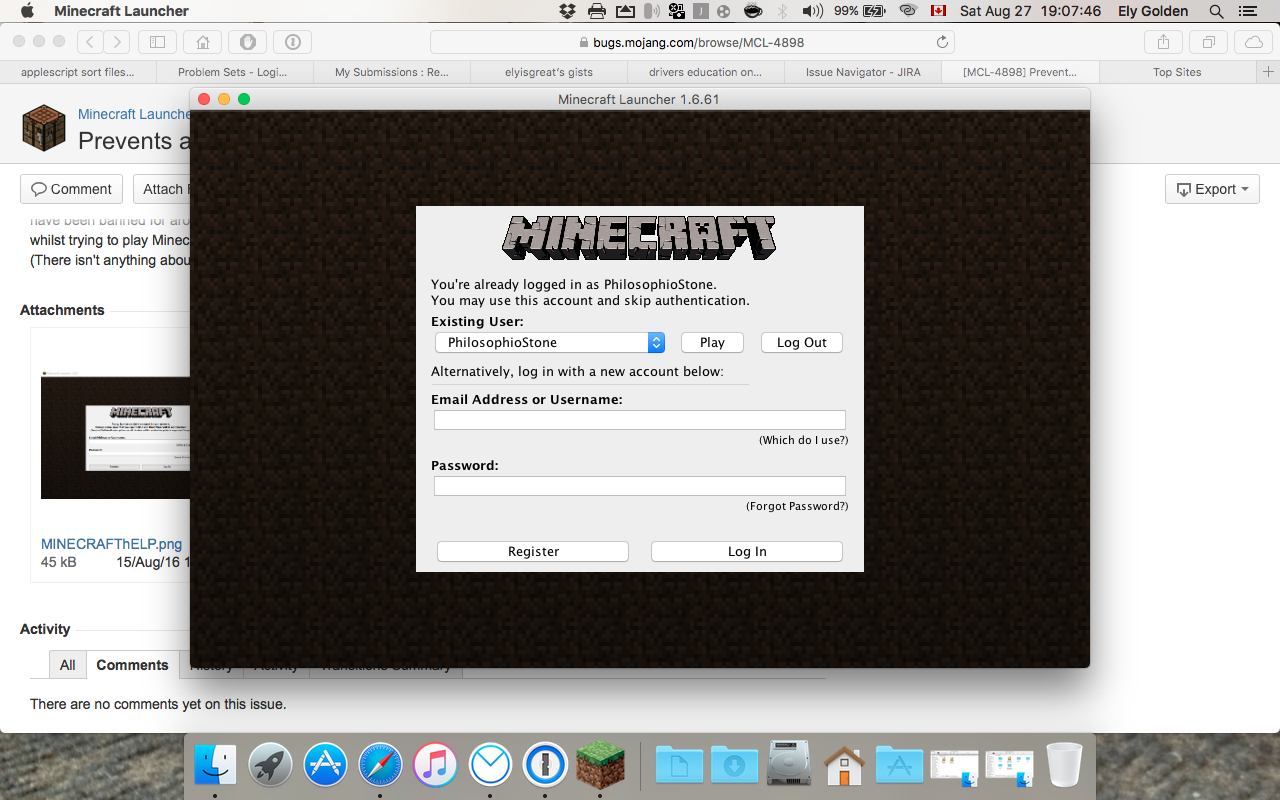This screenshot has width=1280, height=800.
Task: Click the '(Which do I use?)' link
Action: (x=803, y=440)
